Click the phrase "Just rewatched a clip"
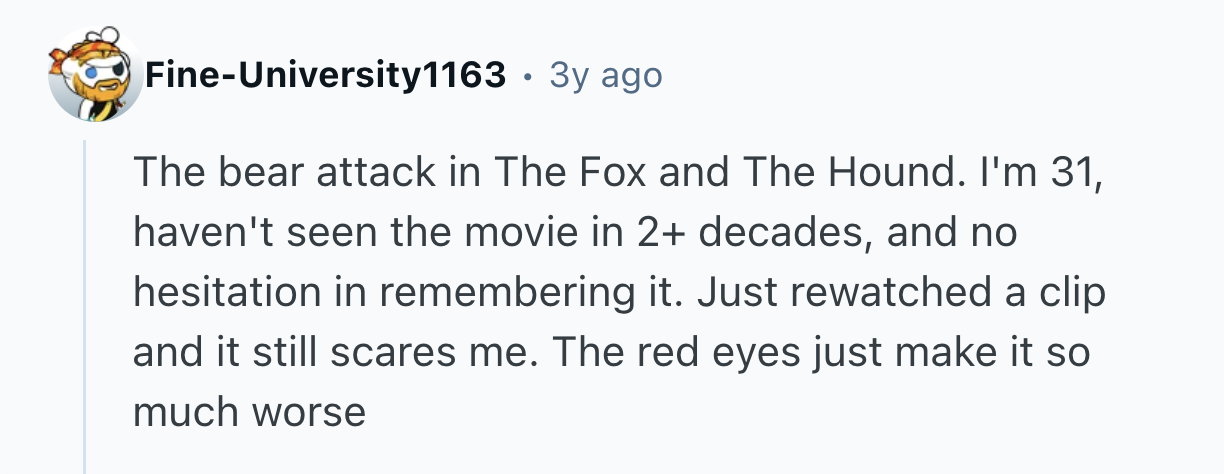This screenshot has height=474, width=1224. 902,294
